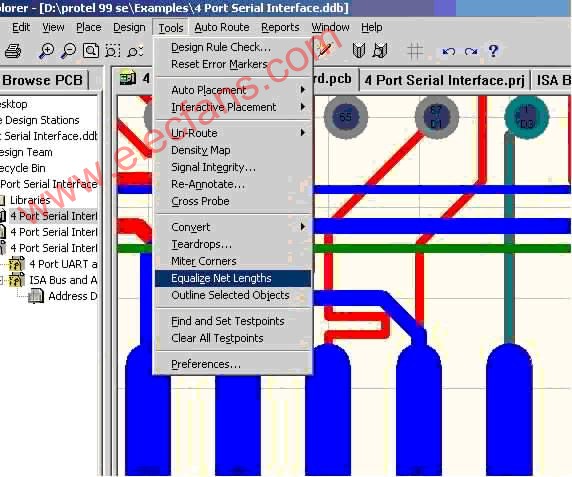
Task: Open the Browse PCB panel tab
Action: click(x=43, y=80)
